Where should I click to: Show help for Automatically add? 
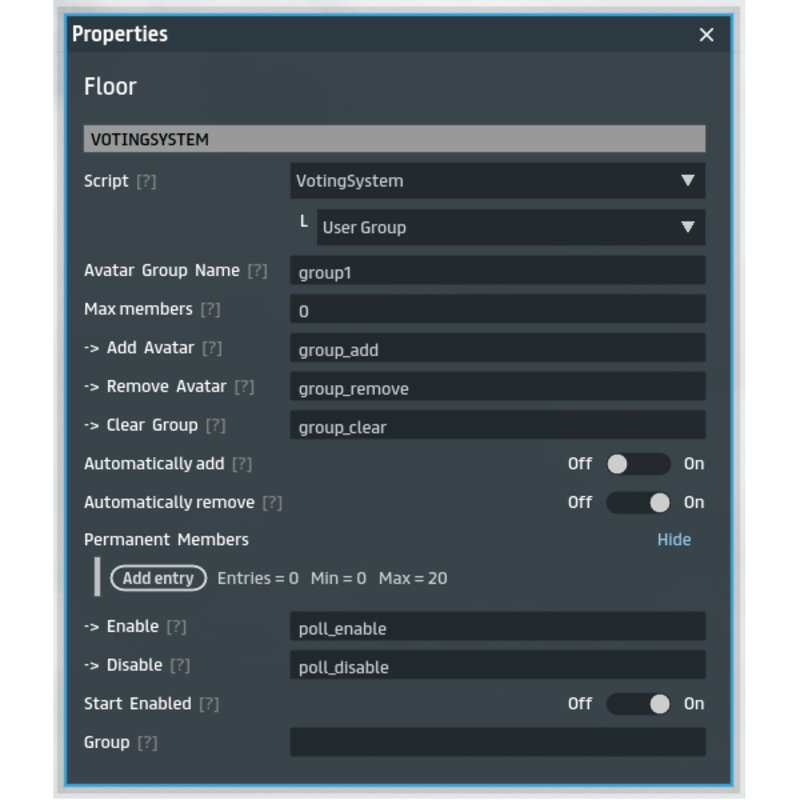241,464
